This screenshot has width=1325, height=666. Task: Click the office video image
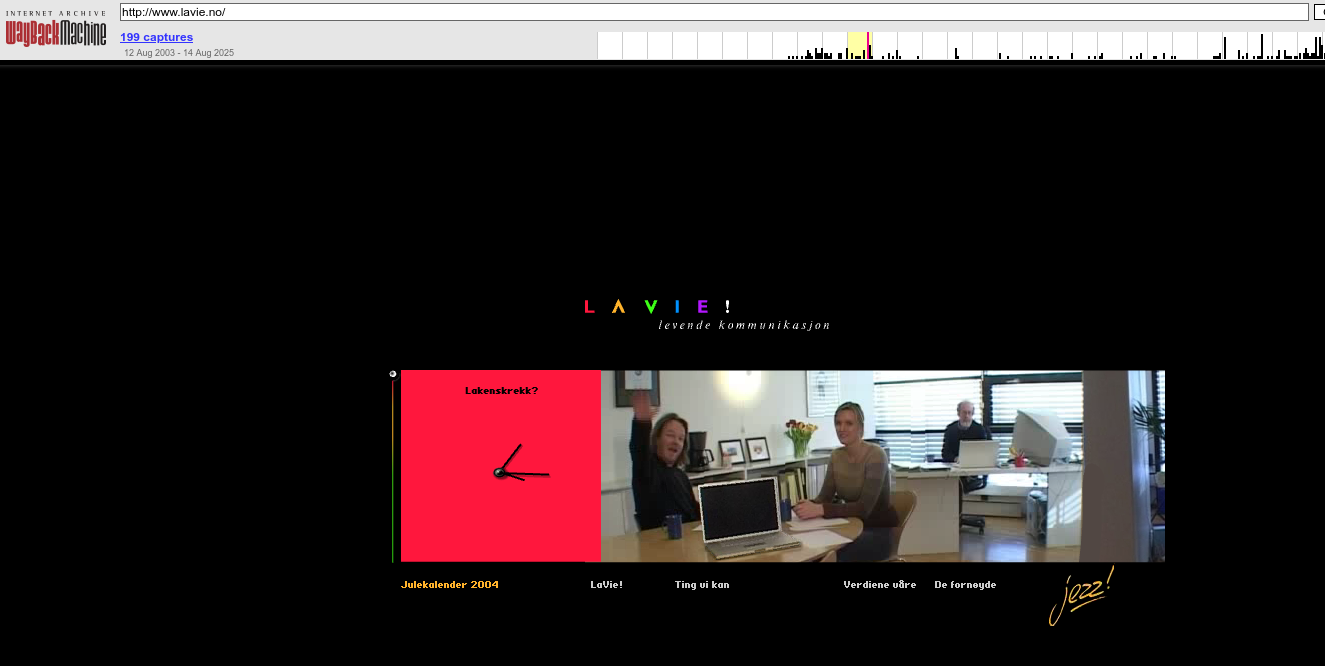(x=883, y=466)
